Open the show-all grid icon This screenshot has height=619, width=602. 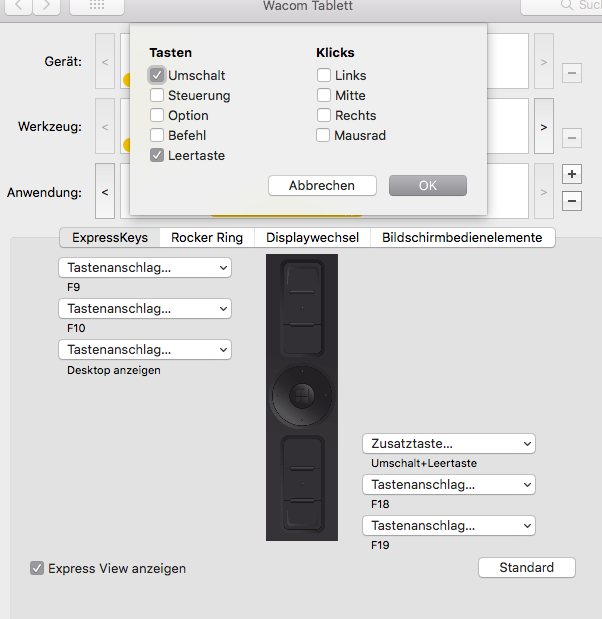pyautogui.click(x=97, y=6)
